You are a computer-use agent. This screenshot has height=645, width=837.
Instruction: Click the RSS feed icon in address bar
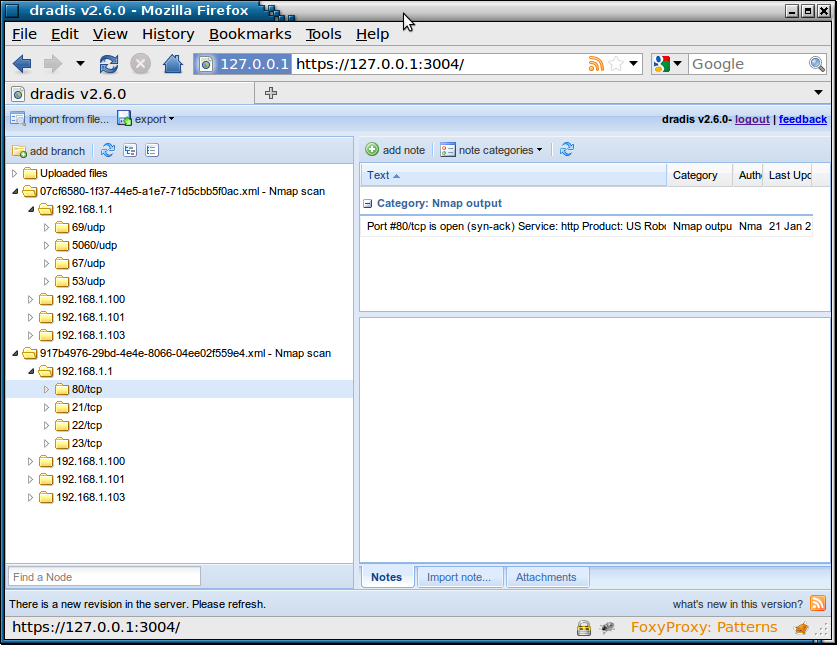tap(596, 64)
